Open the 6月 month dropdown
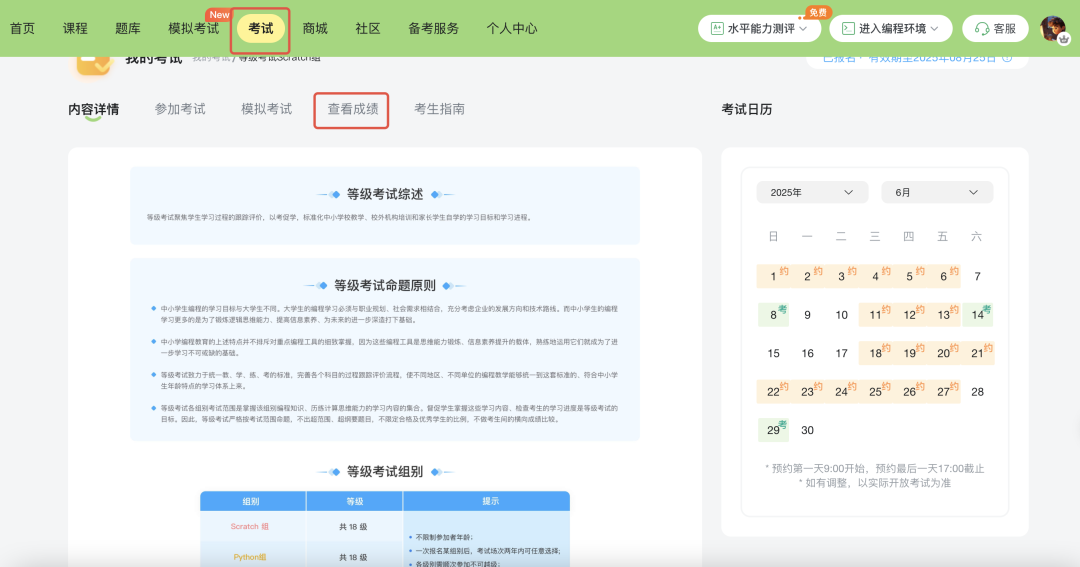The width and height of the screenshot is (1080, 567). (936, 192)
